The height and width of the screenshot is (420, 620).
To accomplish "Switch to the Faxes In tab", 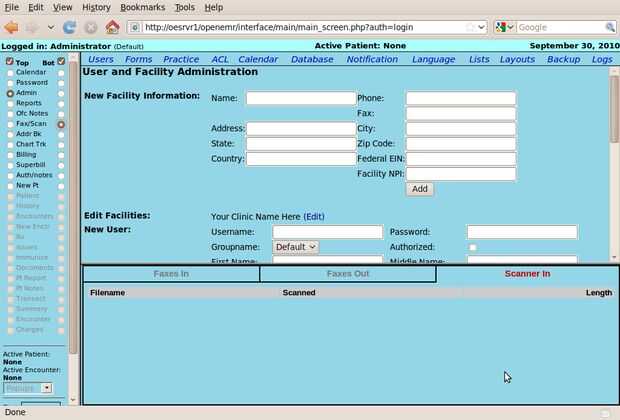I will pyautogui.click(x=171, y=274).
